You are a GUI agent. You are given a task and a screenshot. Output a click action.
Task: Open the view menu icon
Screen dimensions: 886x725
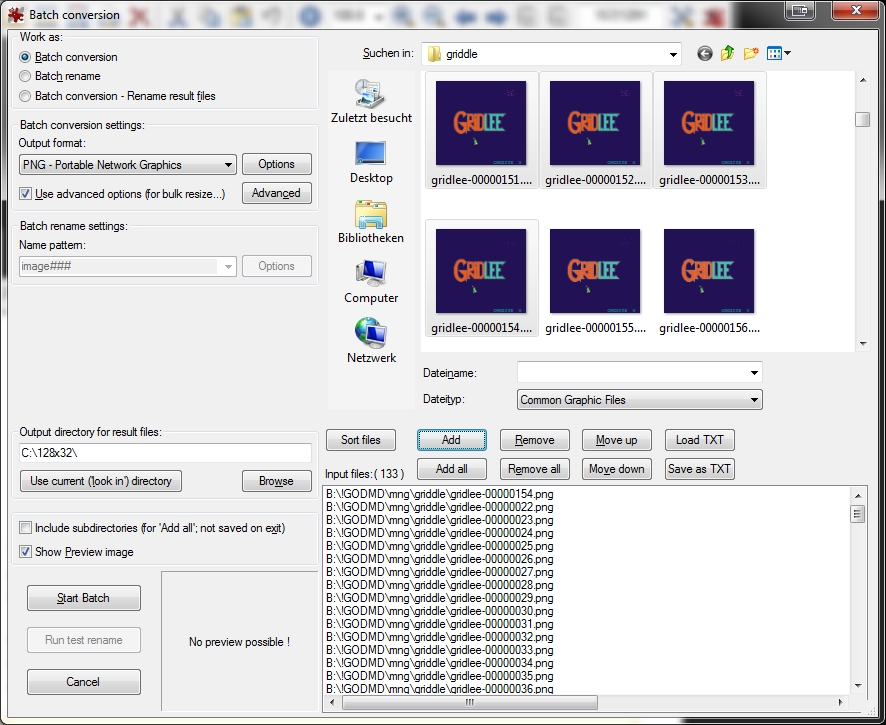point(779,54)
